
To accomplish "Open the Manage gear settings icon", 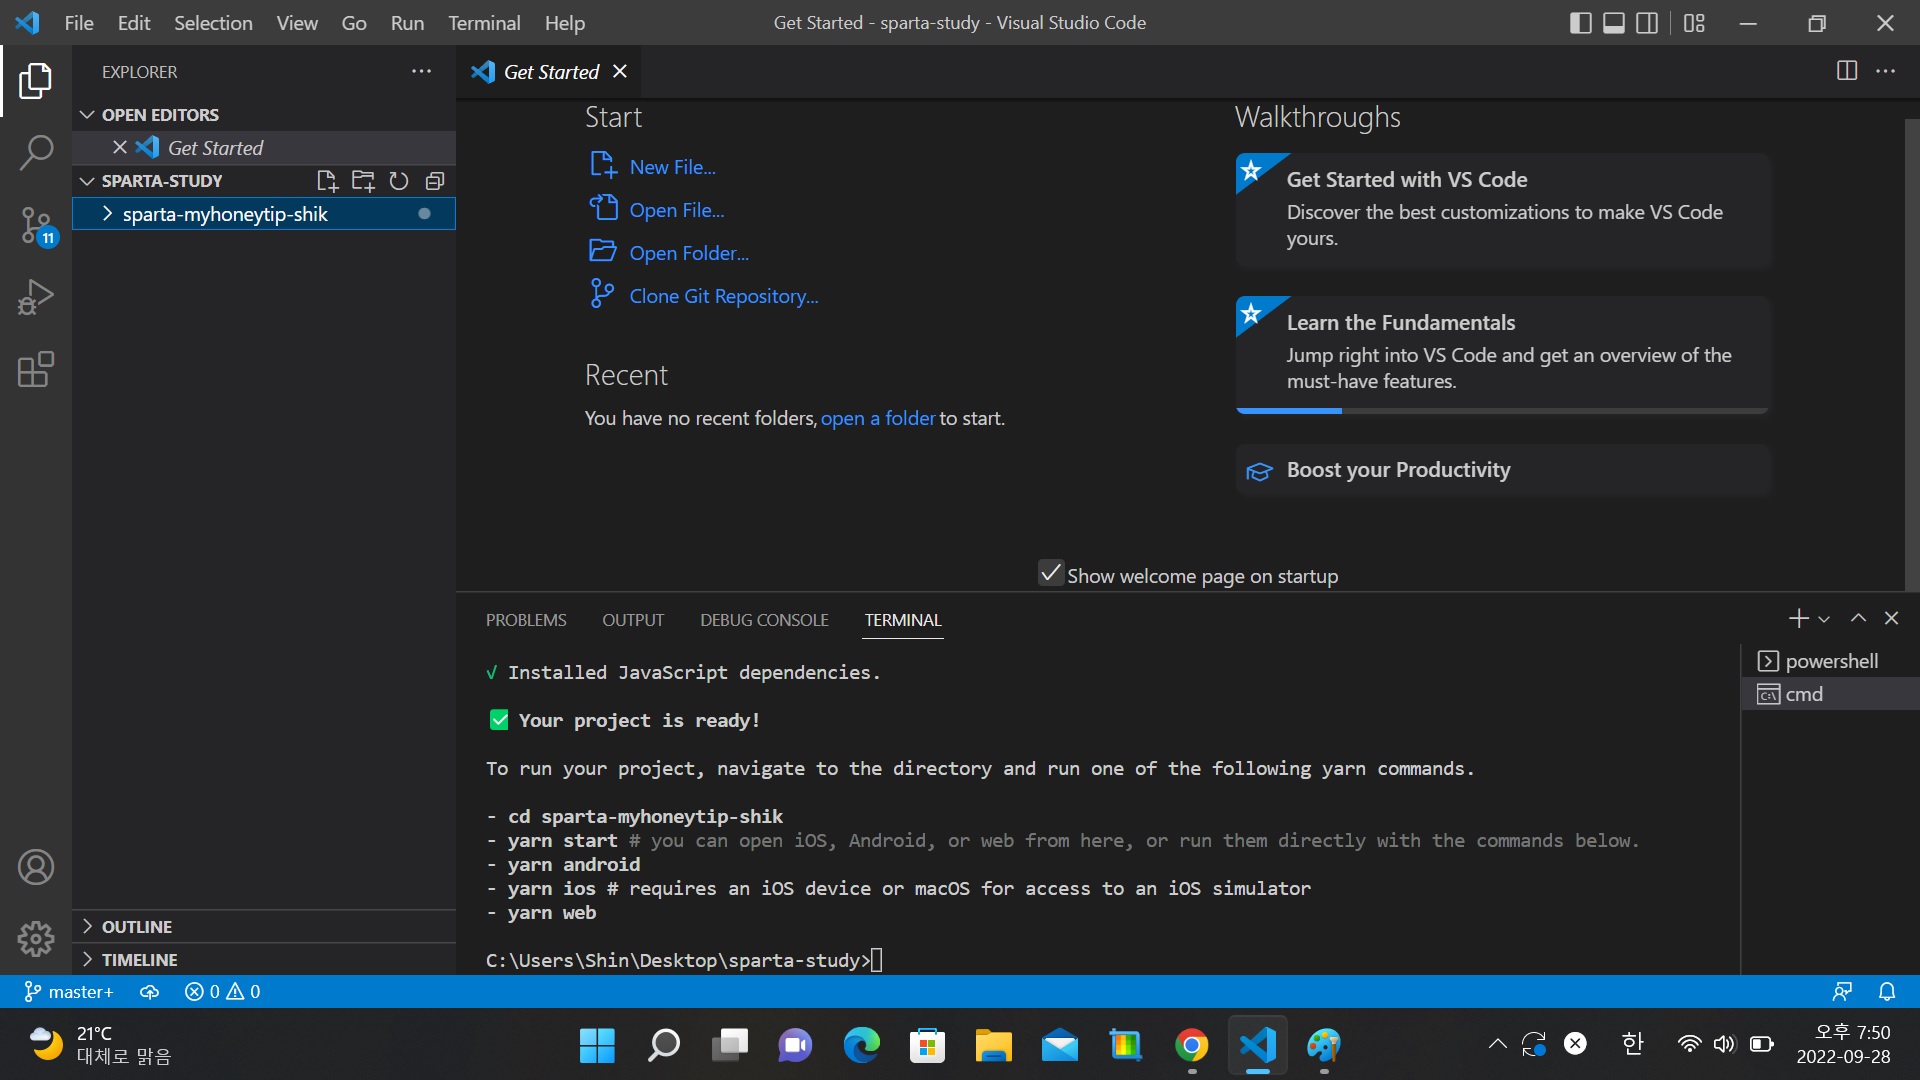I will (x=36, y=939).
